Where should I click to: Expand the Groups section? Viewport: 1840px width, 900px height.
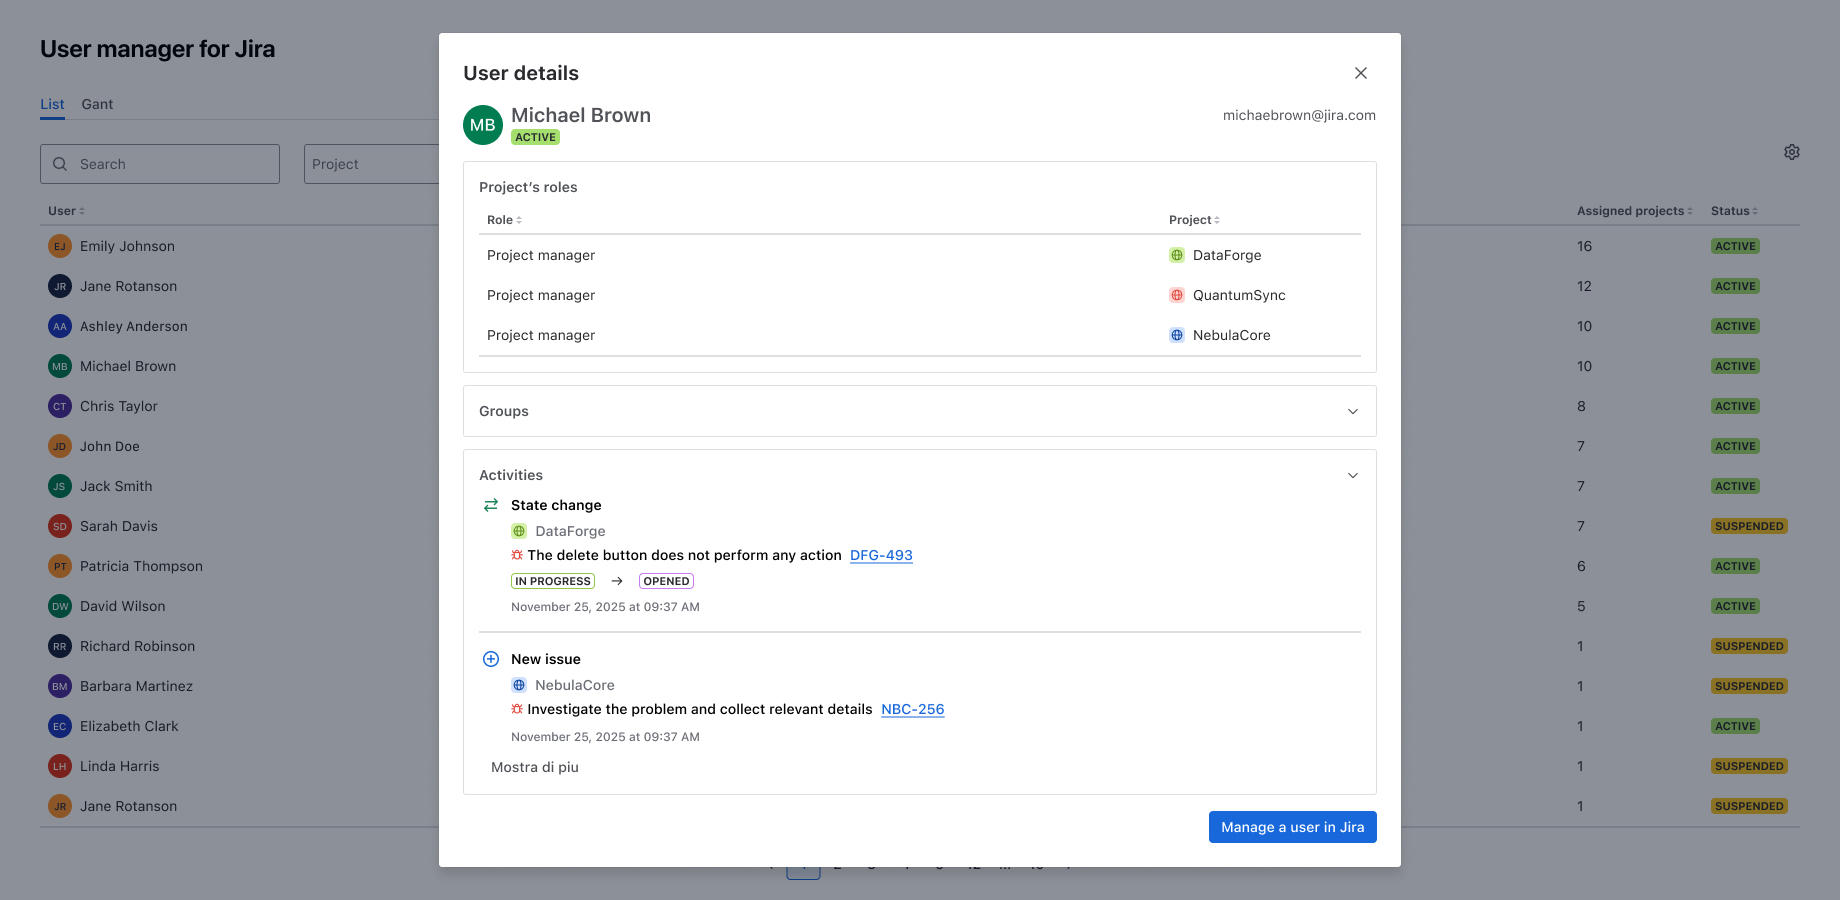click(1353, 410)
